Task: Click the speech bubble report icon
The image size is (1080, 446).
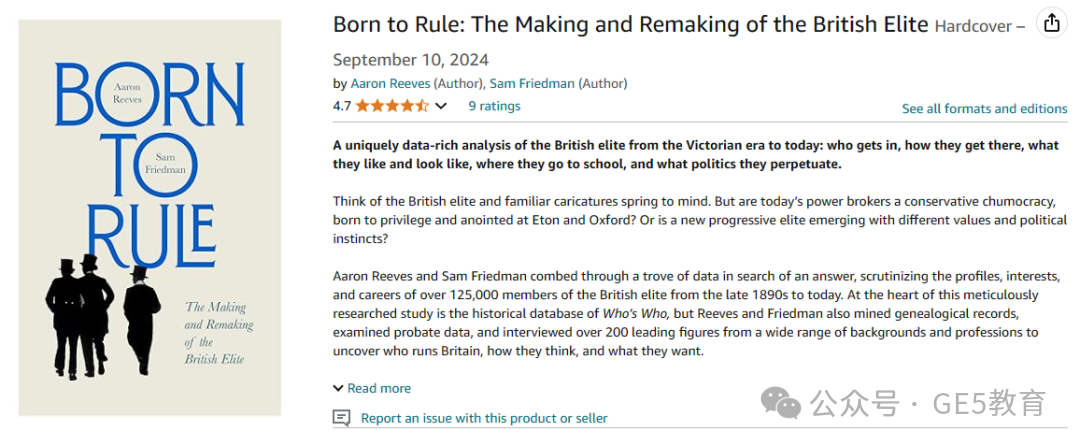Action: click(x=341, y=418)
